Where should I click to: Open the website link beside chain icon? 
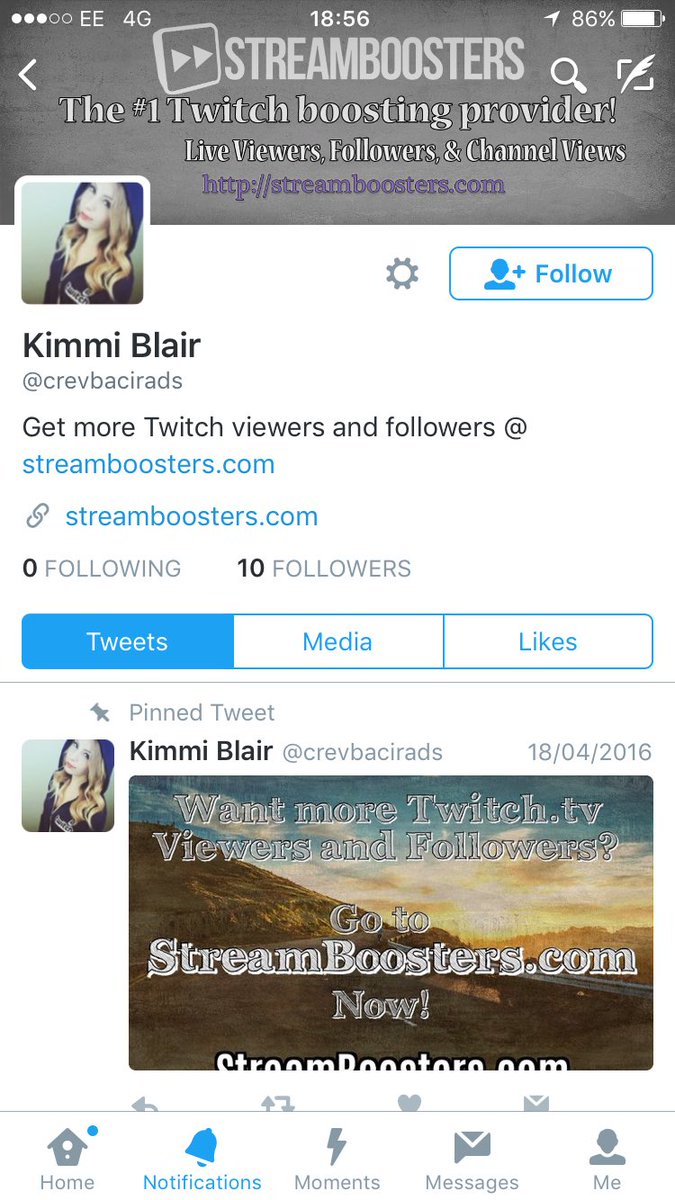pyautogui.click(x=191, y=516)
